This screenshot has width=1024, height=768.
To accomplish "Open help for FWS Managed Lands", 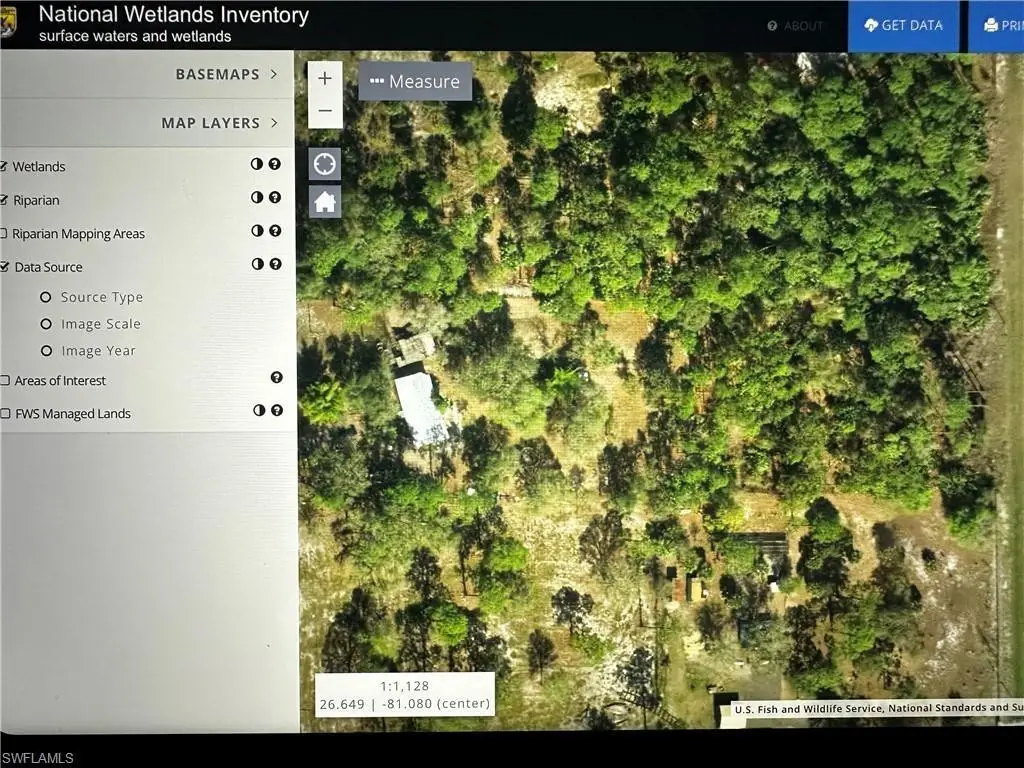I will 275,410.
